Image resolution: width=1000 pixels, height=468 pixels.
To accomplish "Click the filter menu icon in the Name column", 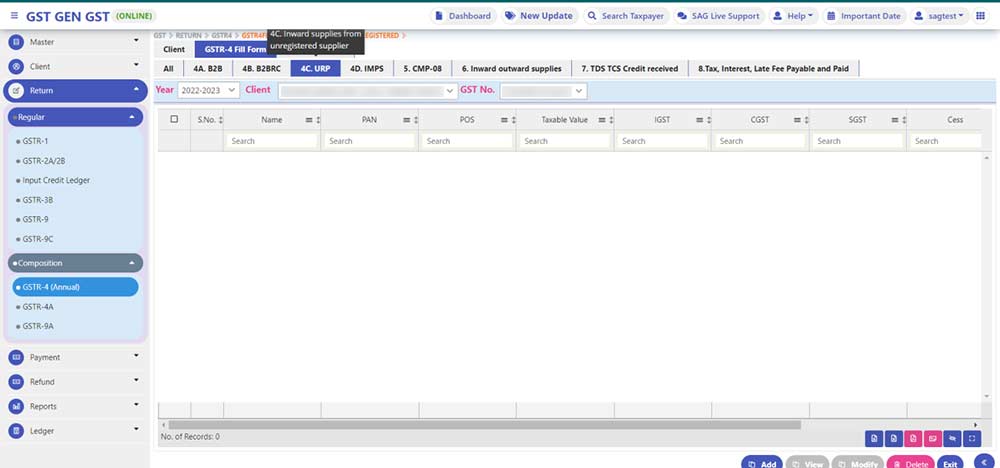I will tap(309, 120).
